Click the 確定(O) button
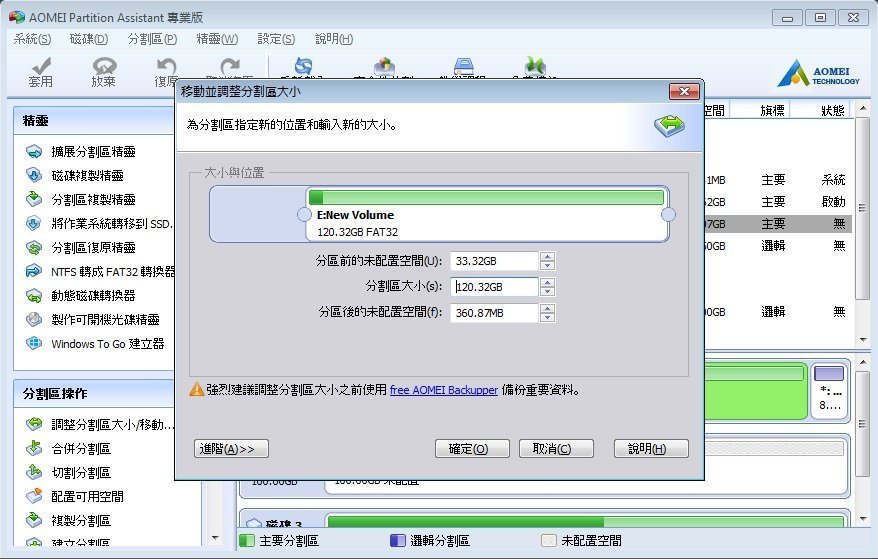The height and width of the screenshot is (559, 878). pos(472,449)
